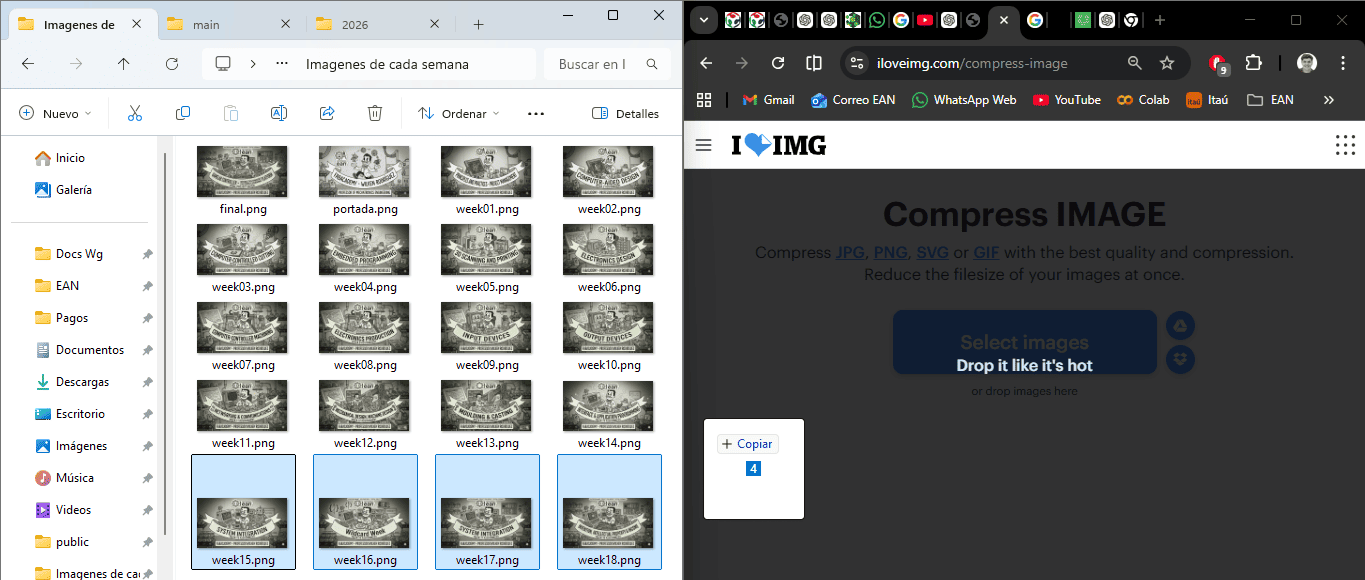
Task: Click the red notification badge icon in Chrome
Action: point(1219,62)
